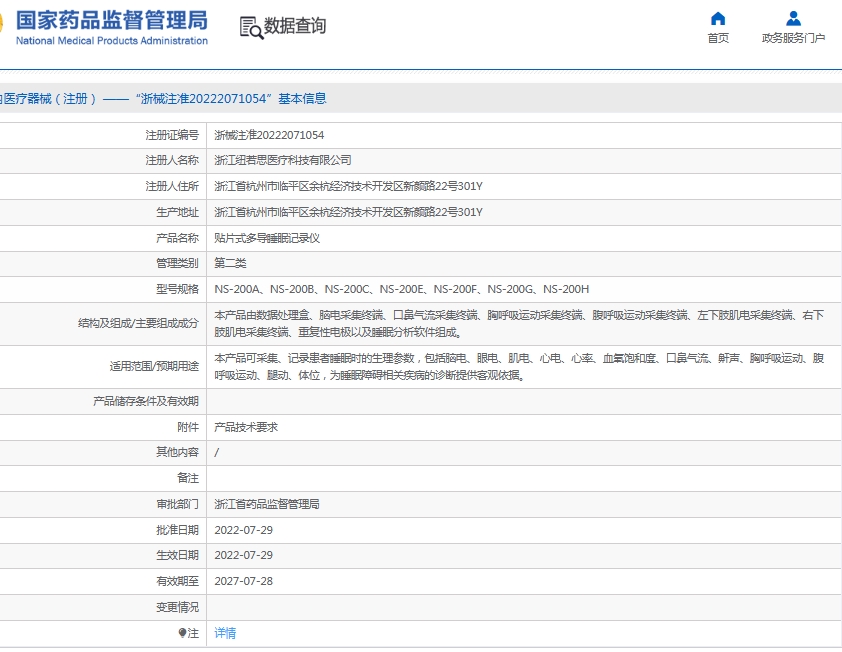Open the 政务服务门户 user portal icon
842x652 pixels.
point(793,19)
